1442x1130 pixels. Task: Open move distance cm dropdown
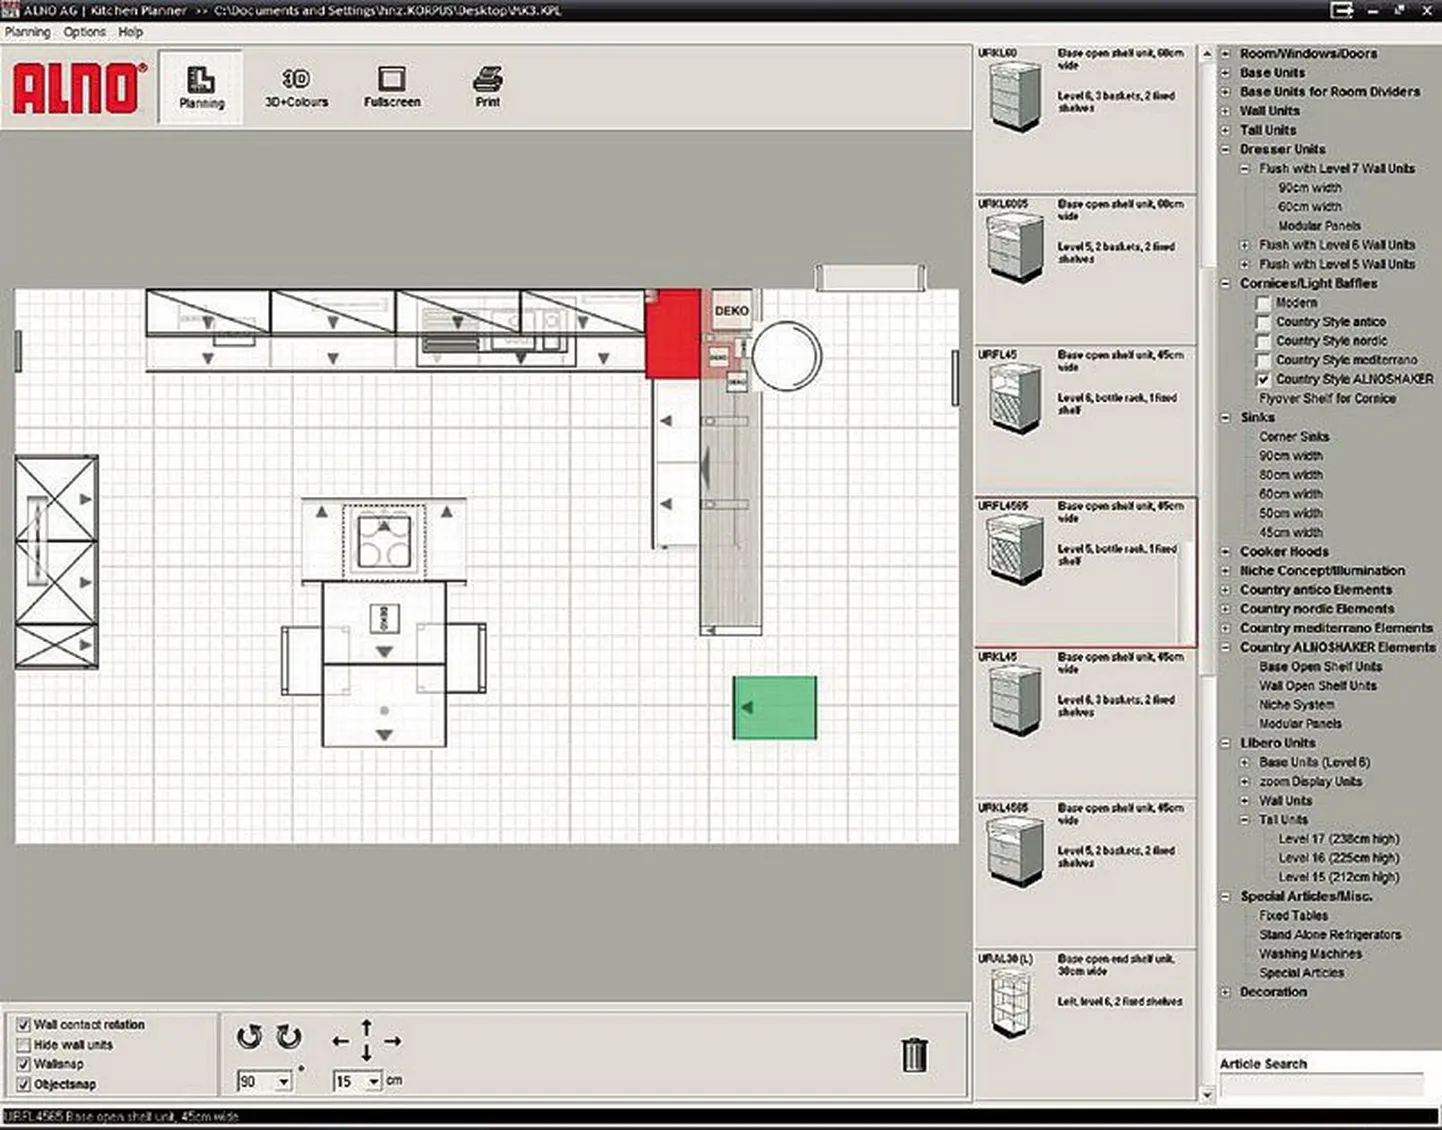(x=373, y=1082)
